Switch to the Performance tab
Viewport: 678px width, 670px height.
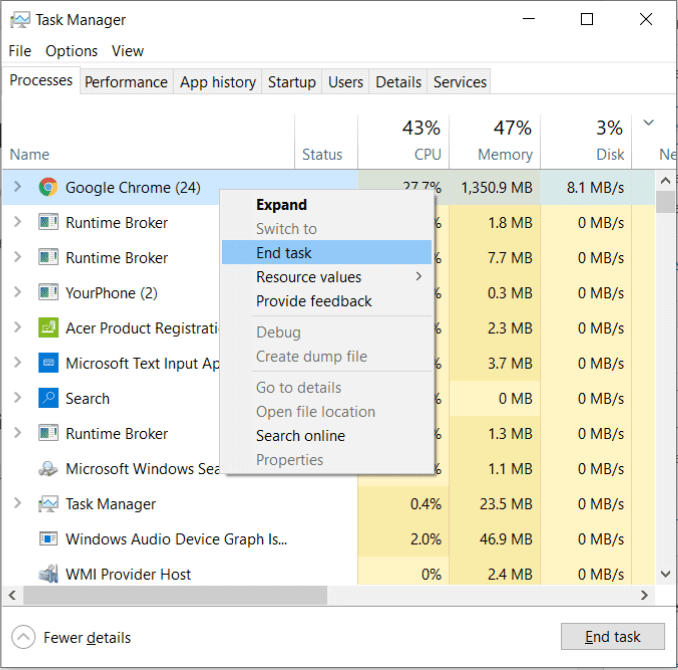125,82
